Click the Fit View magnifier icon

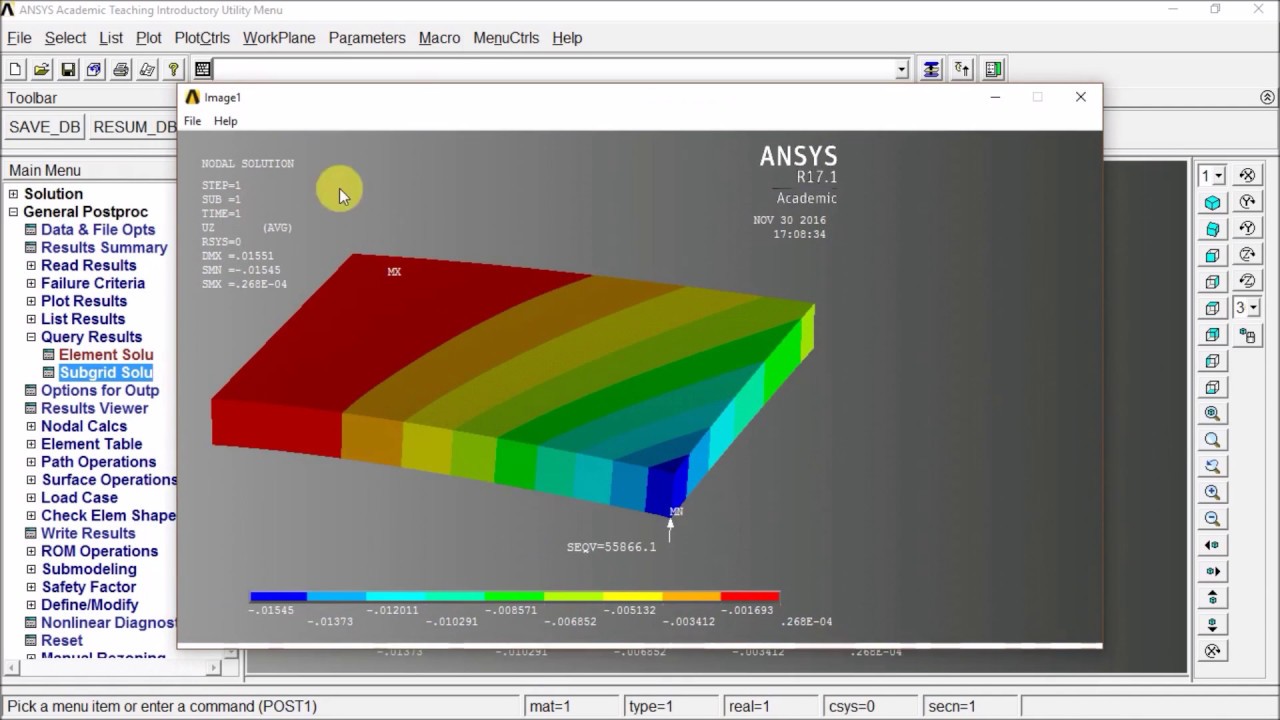coord(1213,413)
